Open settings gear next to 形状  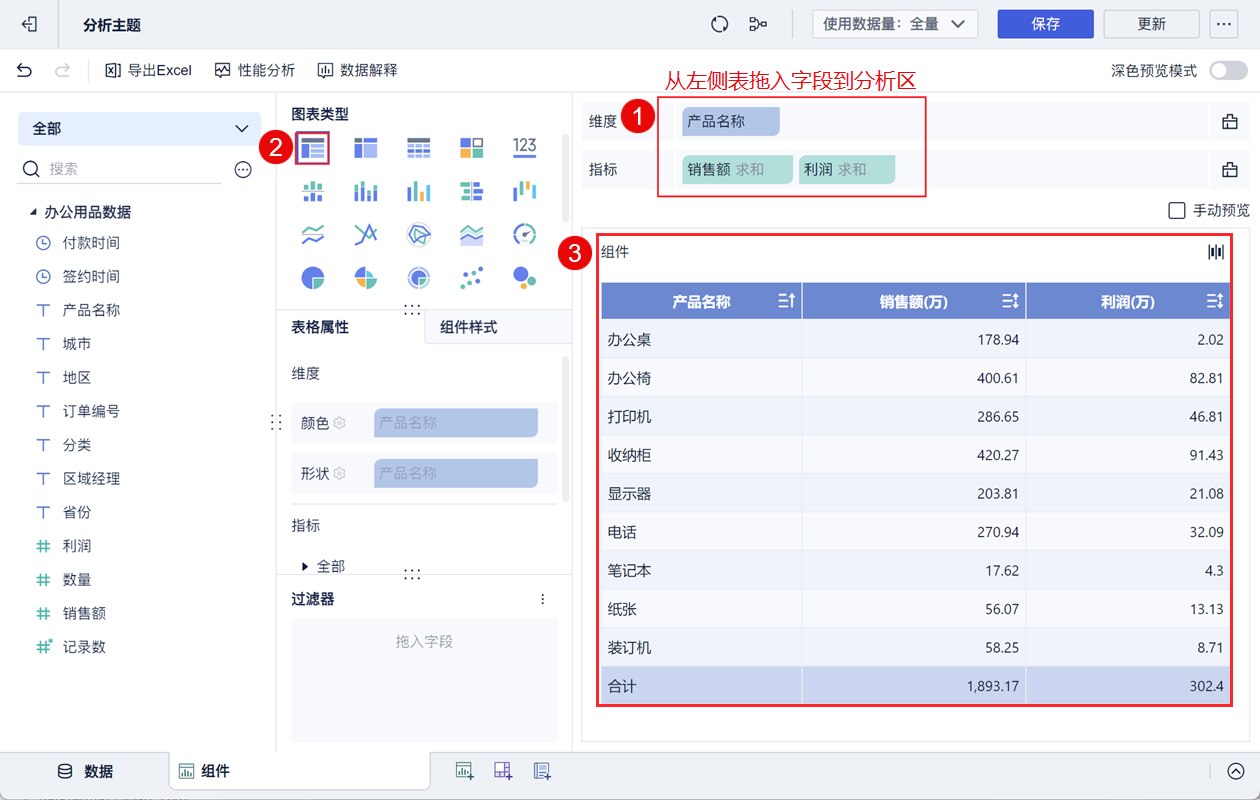pos(339,473)
